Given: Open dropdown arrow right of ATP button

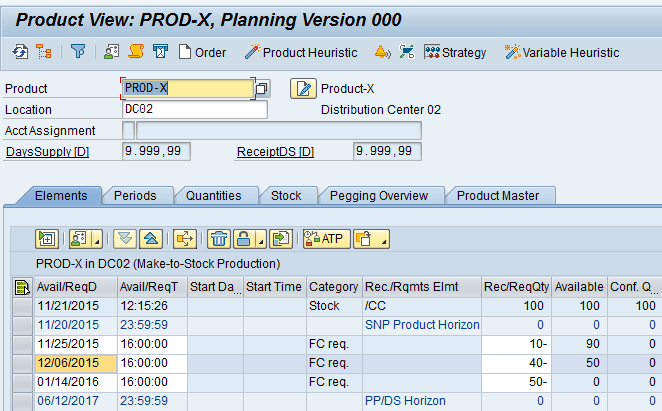Looking at the screenshot, I should pos(382,240).
